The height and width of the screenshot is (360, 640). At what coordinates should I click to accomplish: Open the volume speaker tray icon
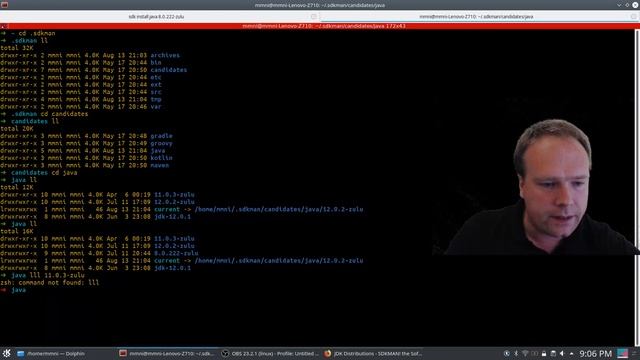point(562,353)
